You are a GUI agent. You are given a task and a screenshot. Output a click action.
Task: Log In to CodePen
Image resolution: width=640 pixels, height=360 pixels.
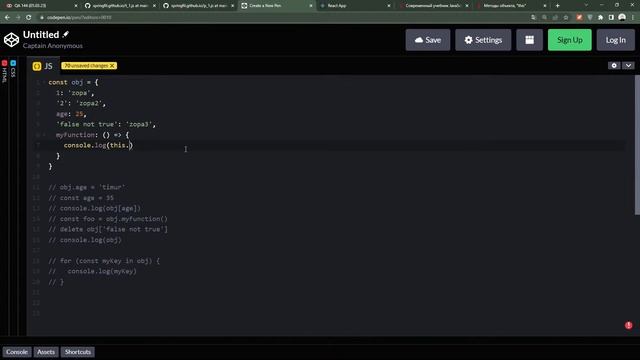[x=616, y=40]
